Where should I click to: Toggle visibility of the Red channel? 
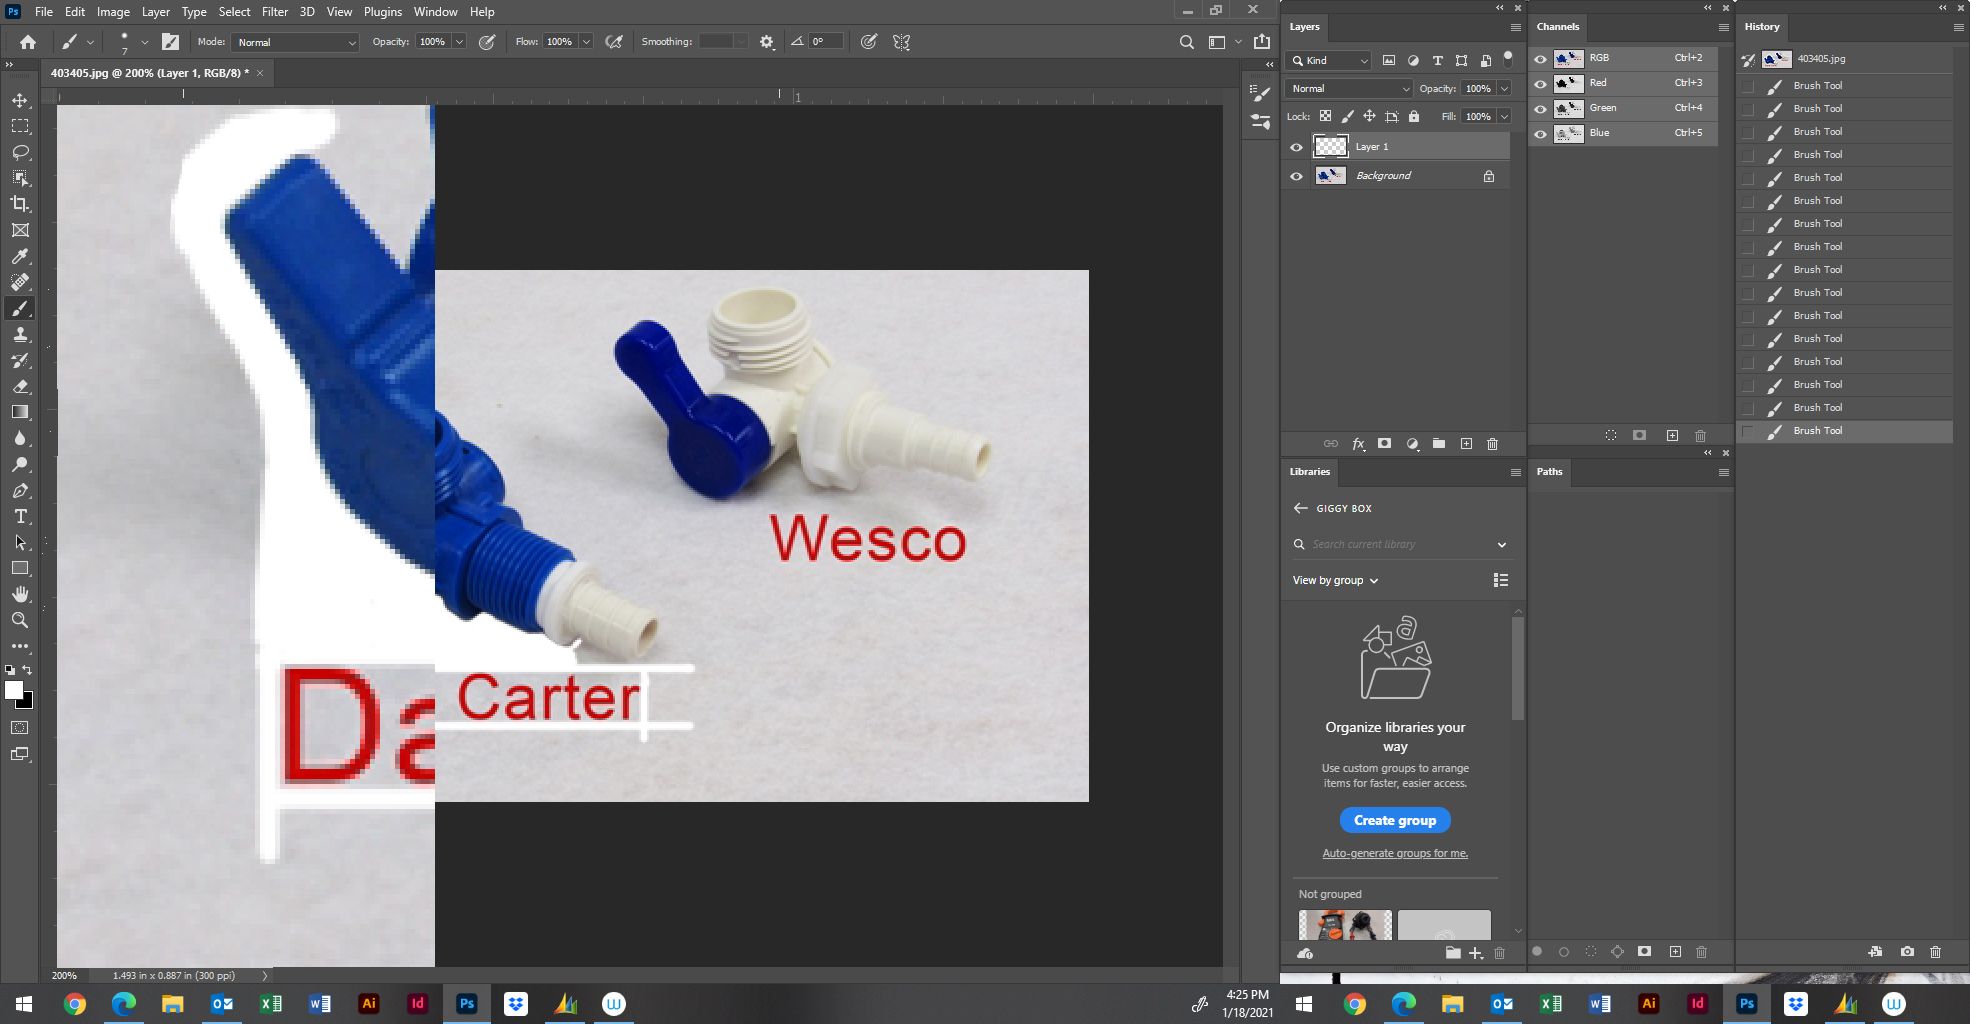click(x=1540, y=83)
